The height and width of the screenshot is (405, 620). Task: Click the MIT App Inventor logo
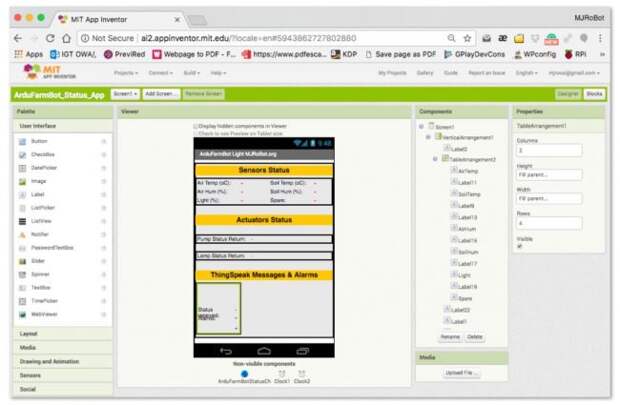[49, 72]
